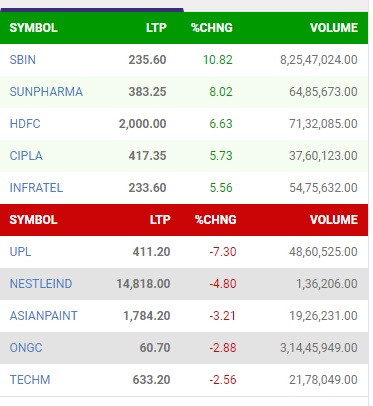Open the NESTLEIND stock link
The image size is (373, 406).
41,284
